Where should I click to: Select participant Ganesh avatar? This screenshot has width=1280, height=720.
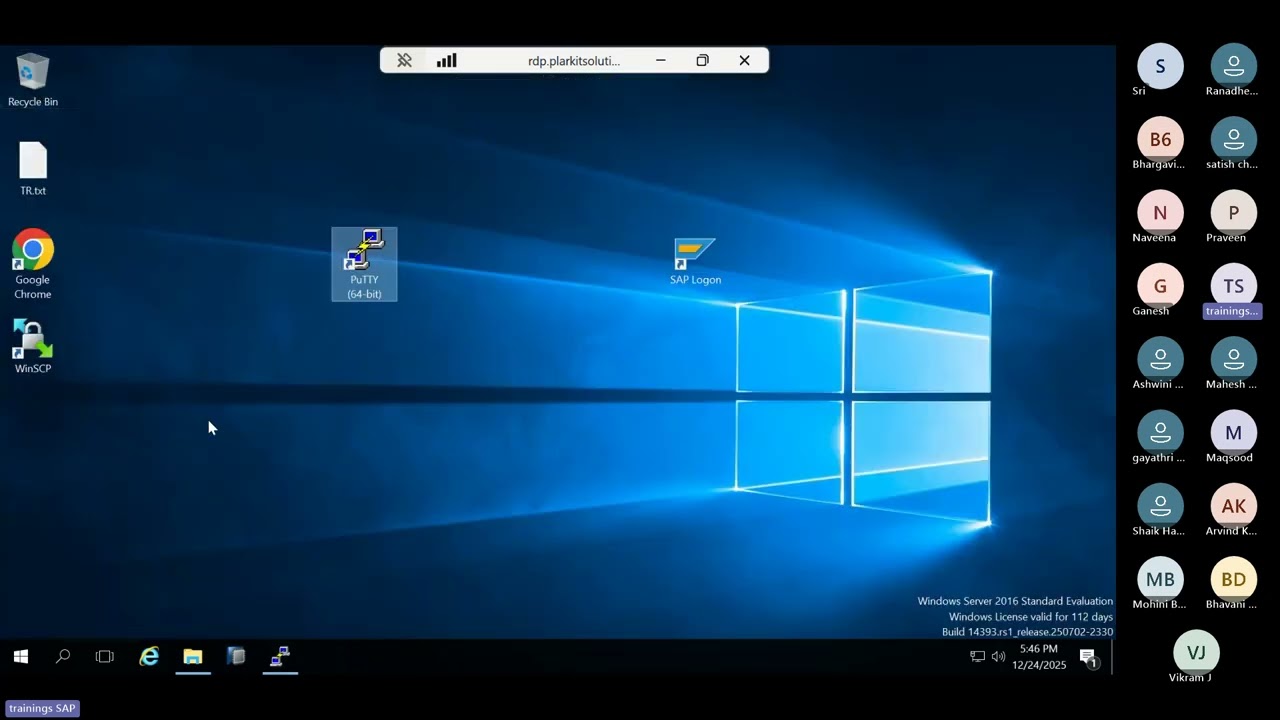pyautogui.click(x=1160, y=286)
